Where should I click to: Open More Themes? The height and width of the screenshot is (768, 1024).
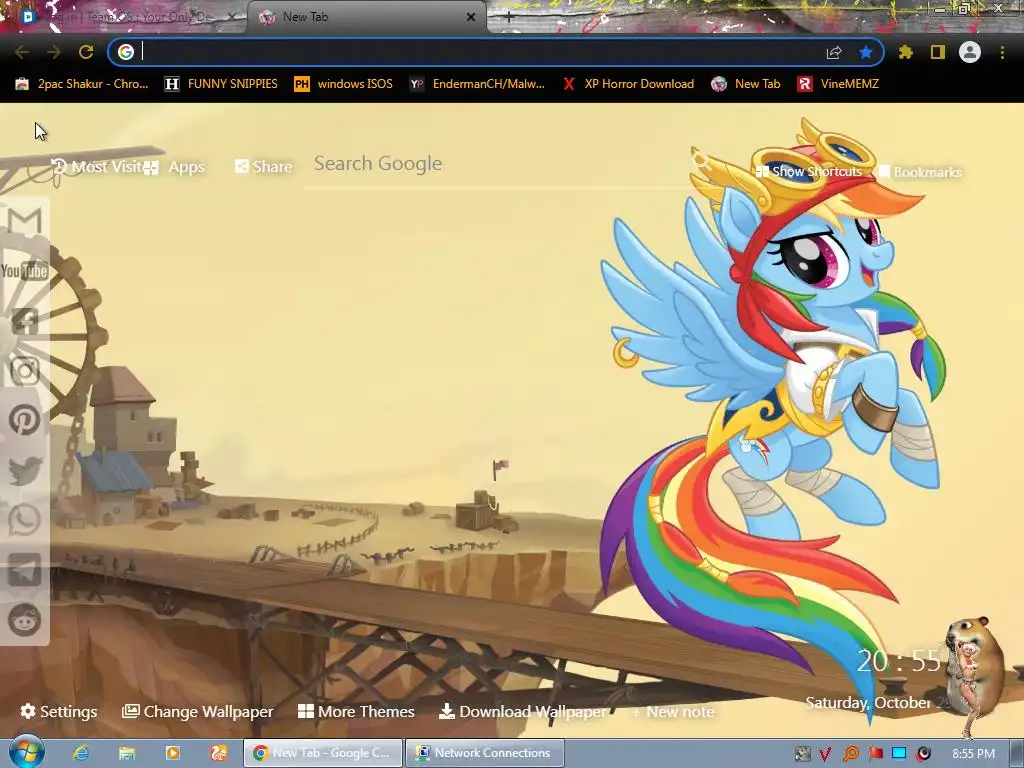coord(356,711)
